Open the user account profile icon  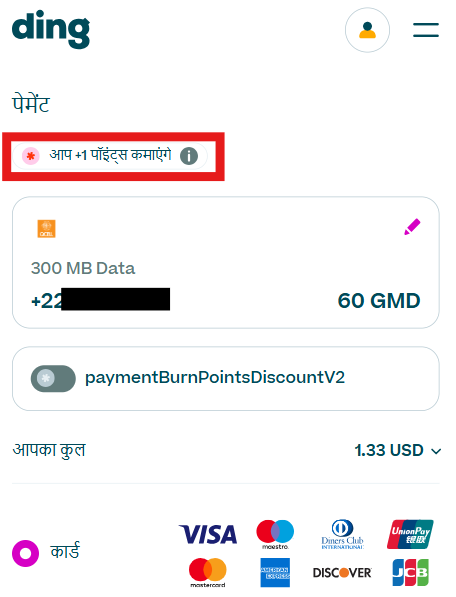pos(367,30)
